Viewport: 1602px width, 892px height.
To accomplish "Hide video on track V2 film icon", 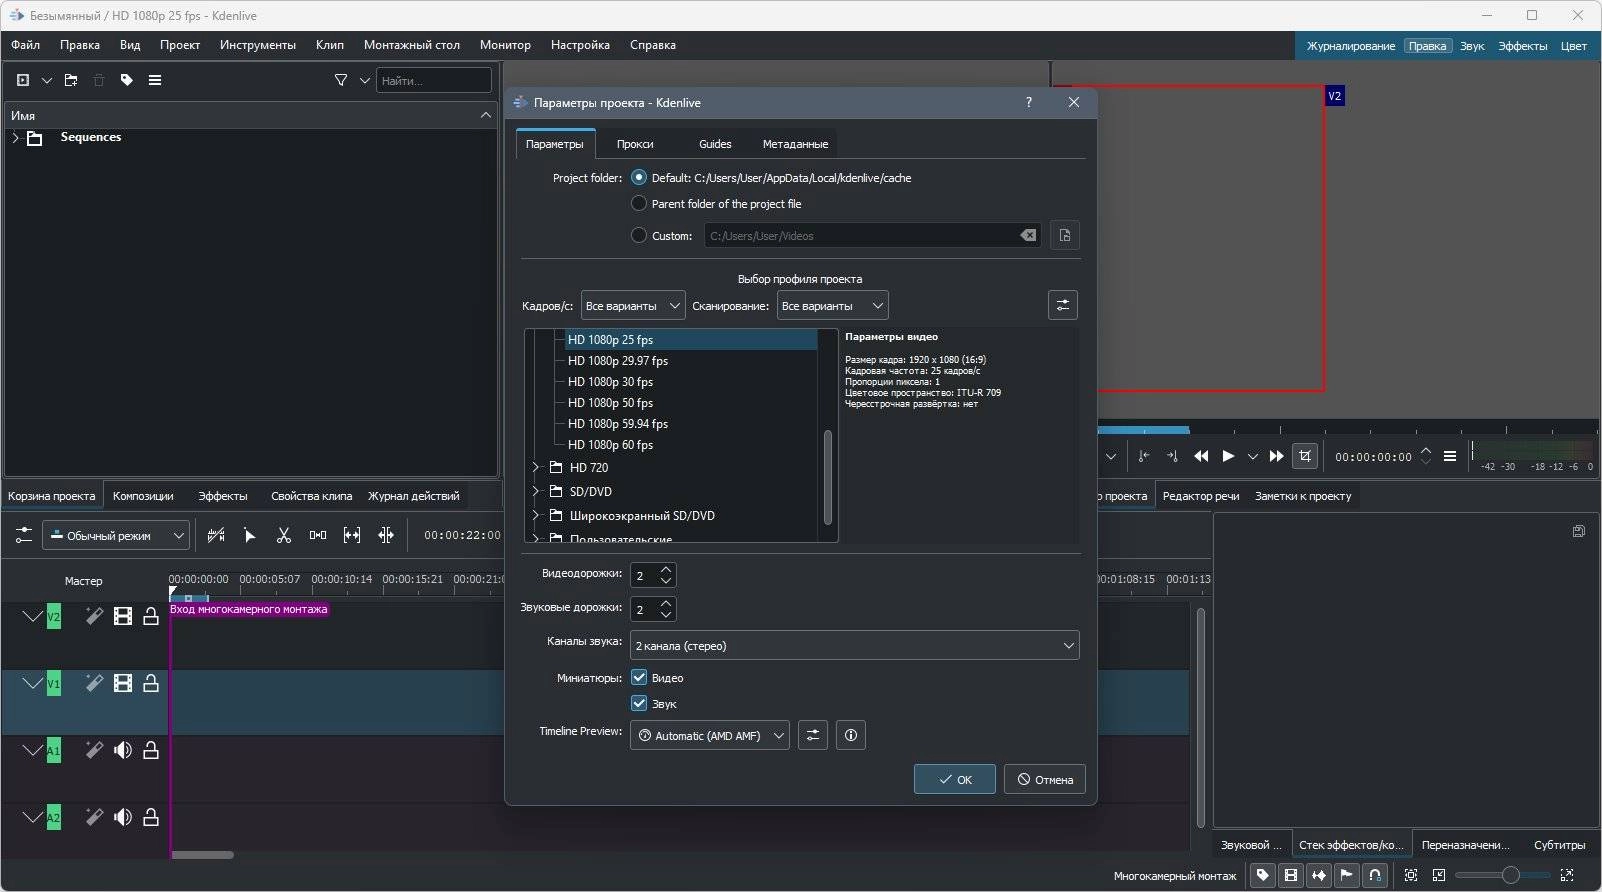I will pos(123,616).
